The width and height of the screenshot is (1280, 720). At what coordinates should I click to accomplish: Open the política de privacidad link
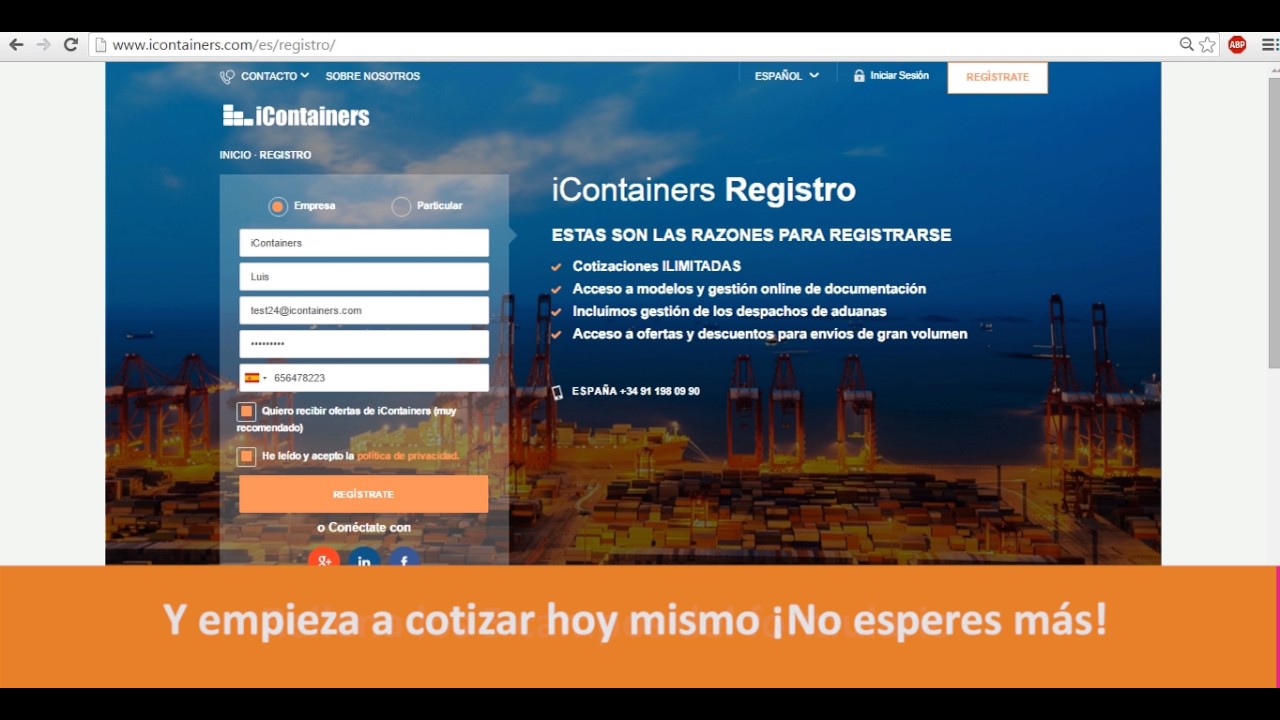pos(408,456)
